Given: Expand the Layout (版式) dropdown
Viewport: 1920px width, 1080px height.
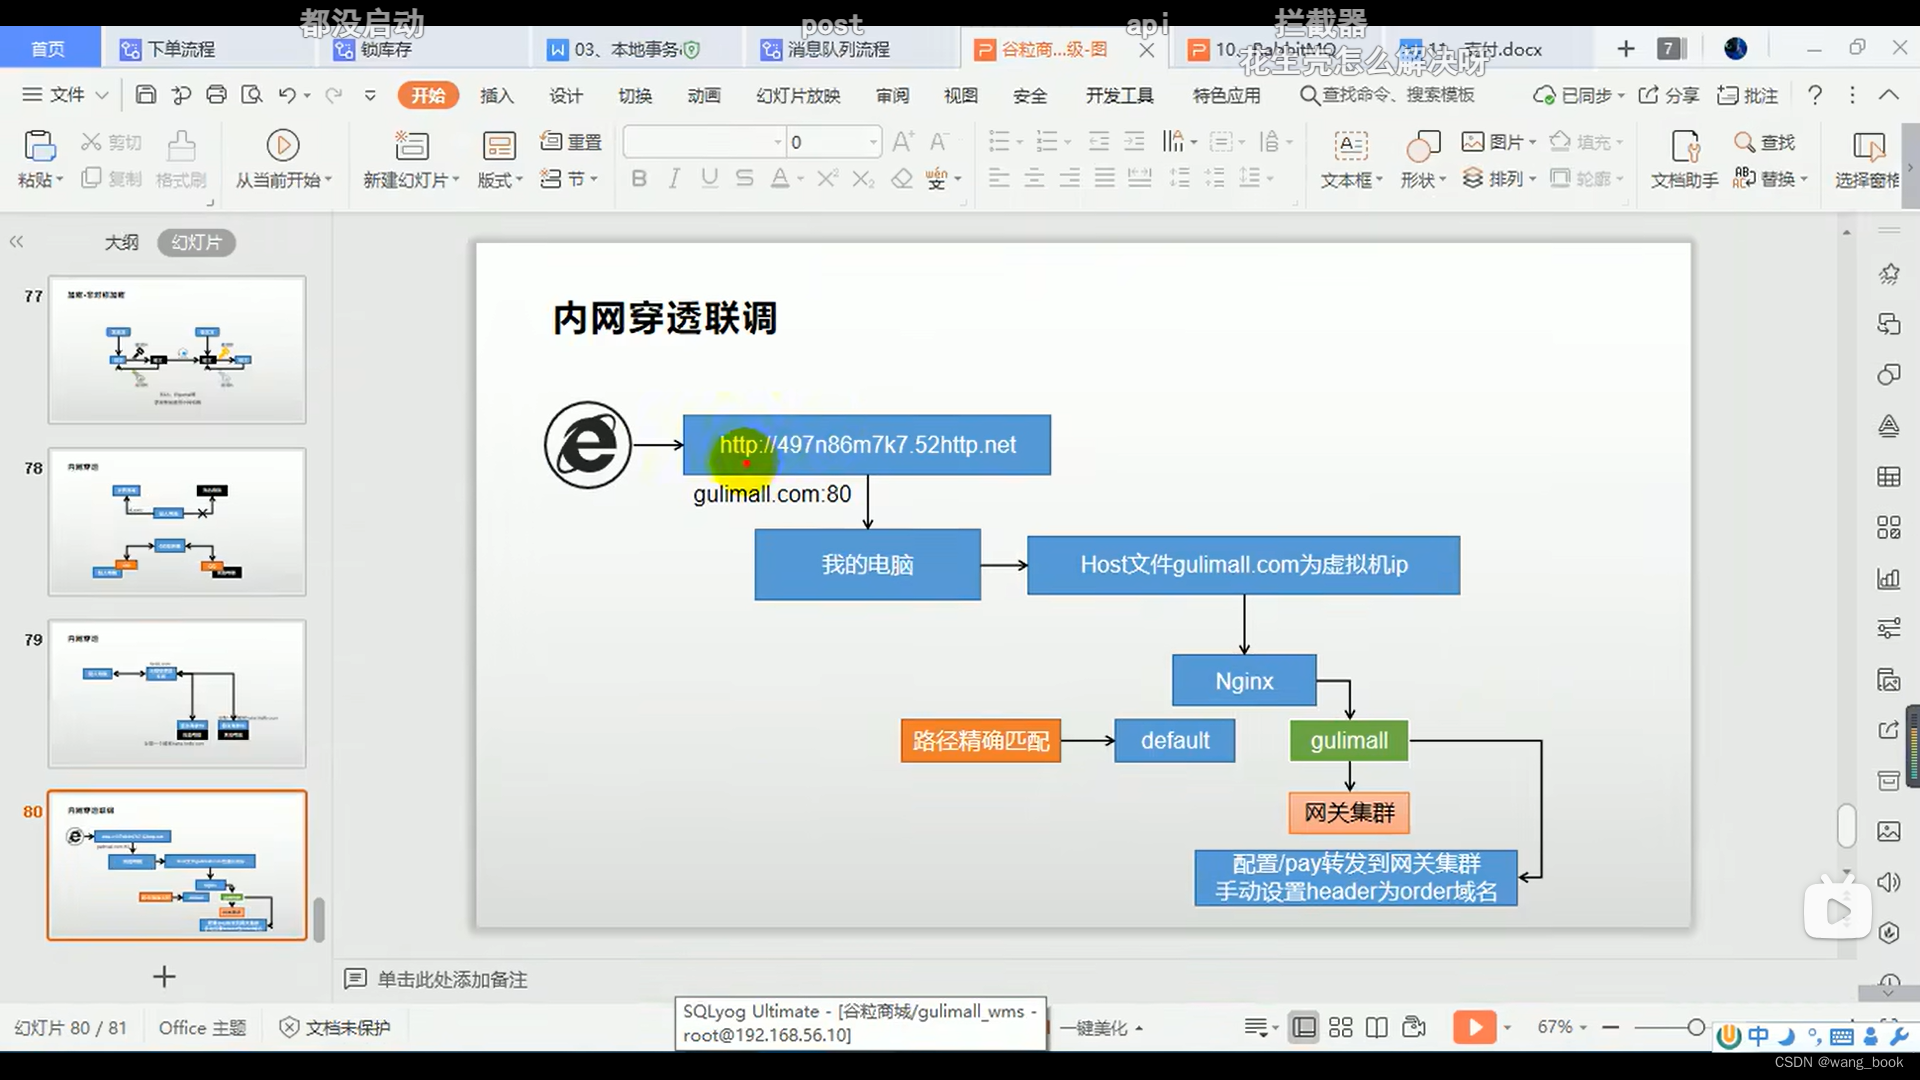Looking at the screenshot, I should [499, 180].
